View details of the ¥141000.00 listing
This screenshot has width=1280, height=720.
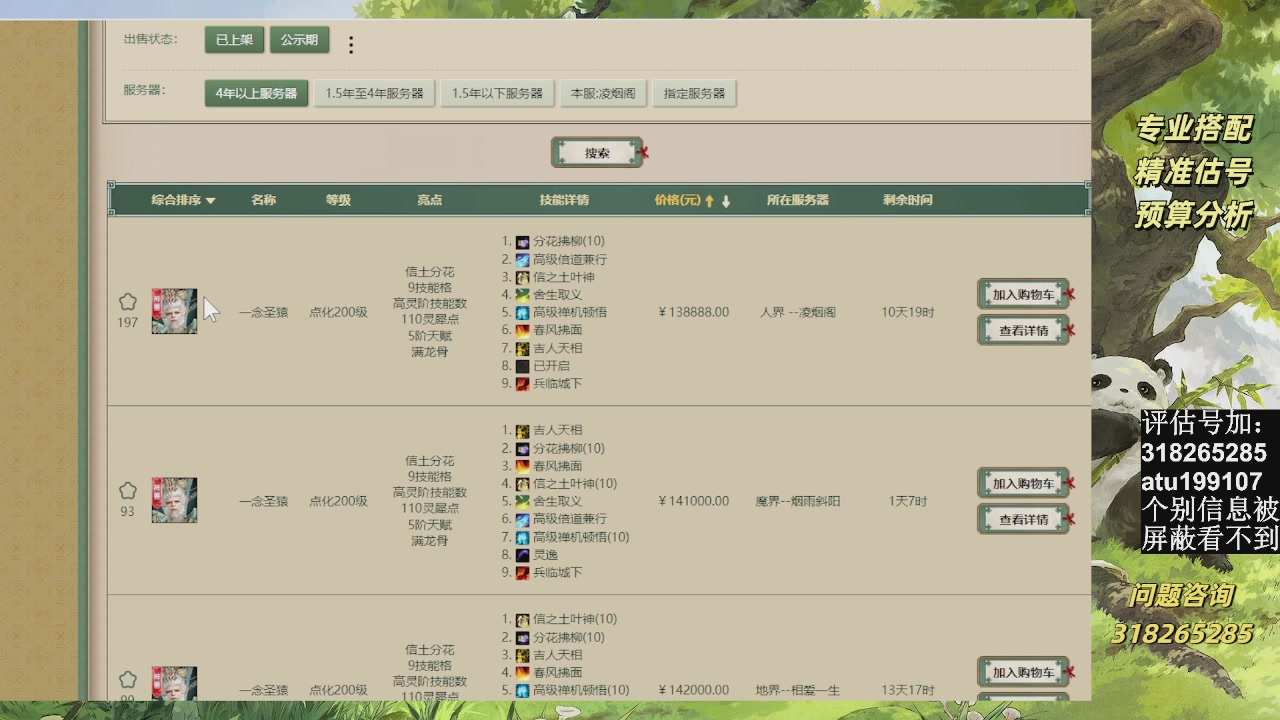[1023, 520]
